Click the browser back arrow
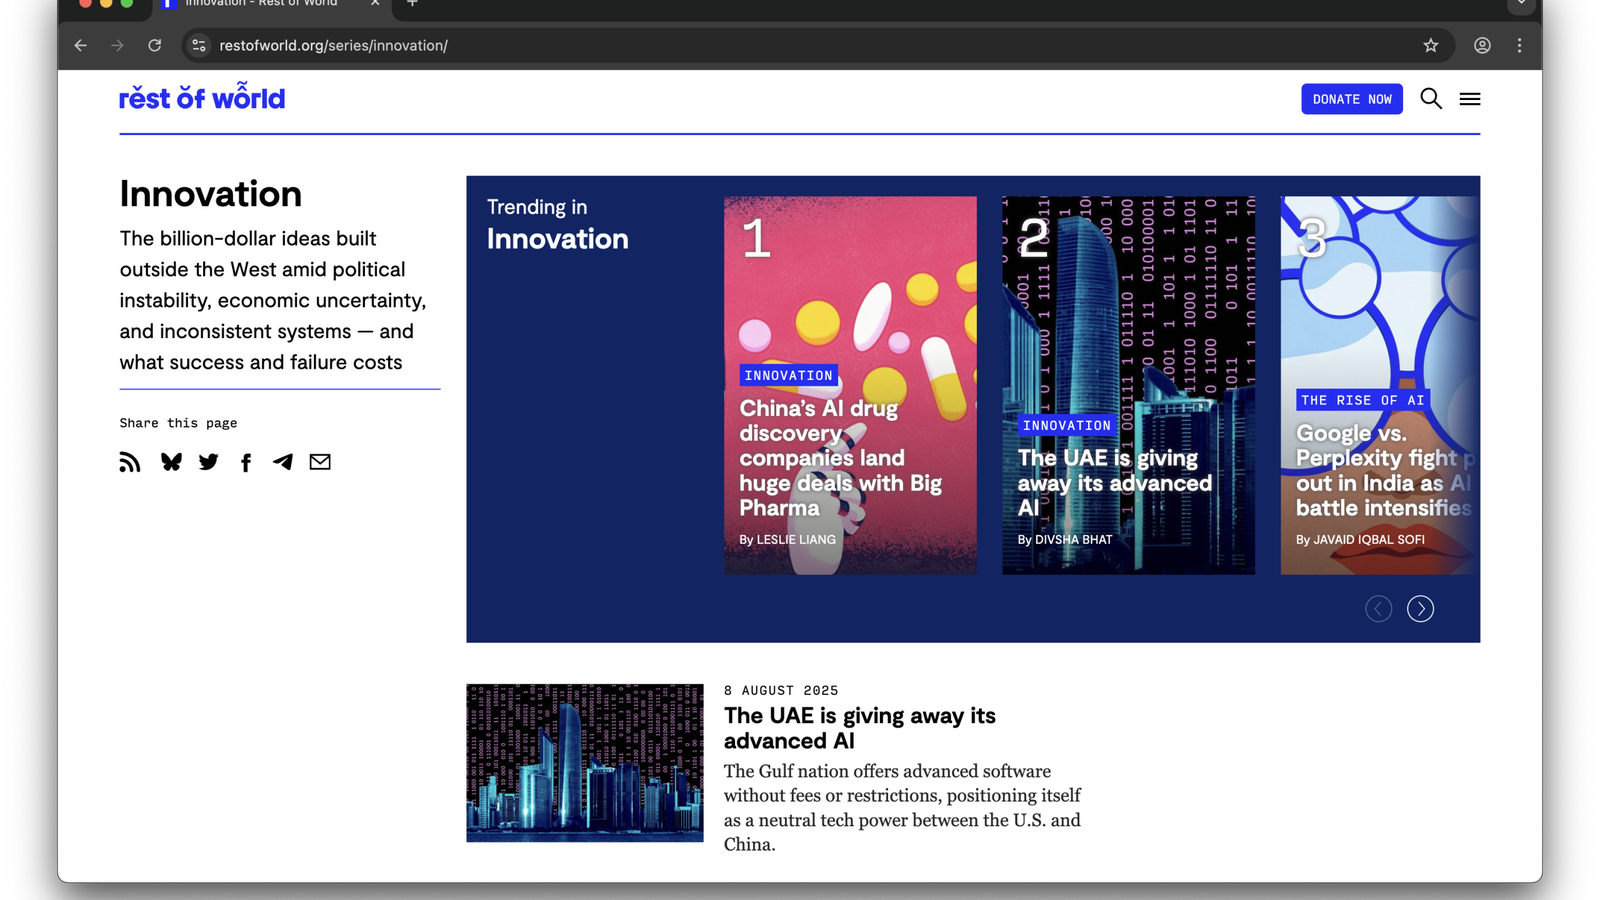1600x900 pixels. [80, 45]
